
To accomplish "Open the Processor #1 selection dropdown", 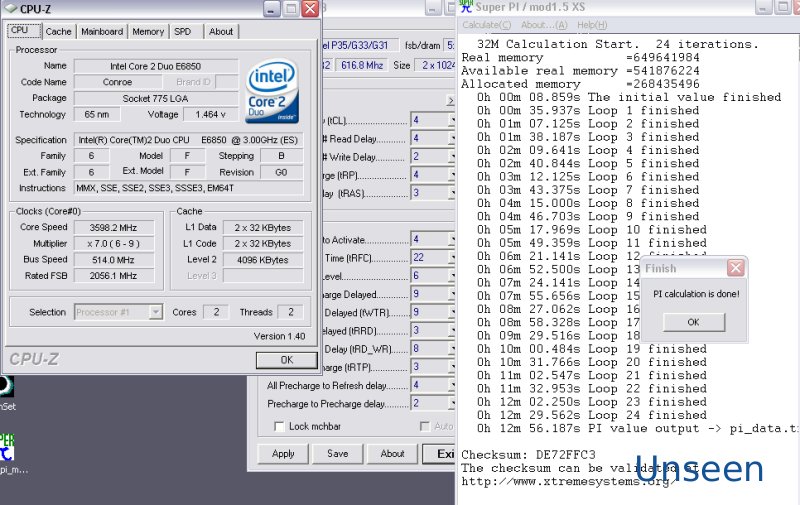I will click(156, 312).
